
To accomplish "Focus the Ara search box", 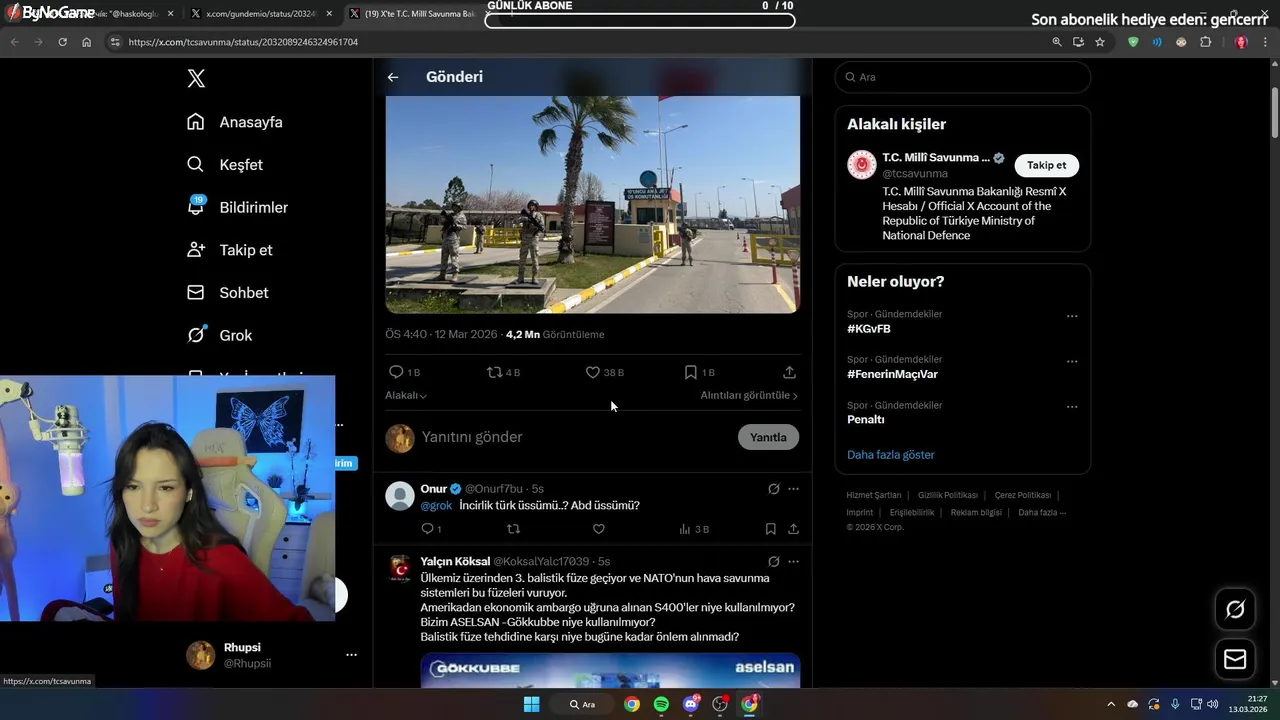I will pos(962,77).
